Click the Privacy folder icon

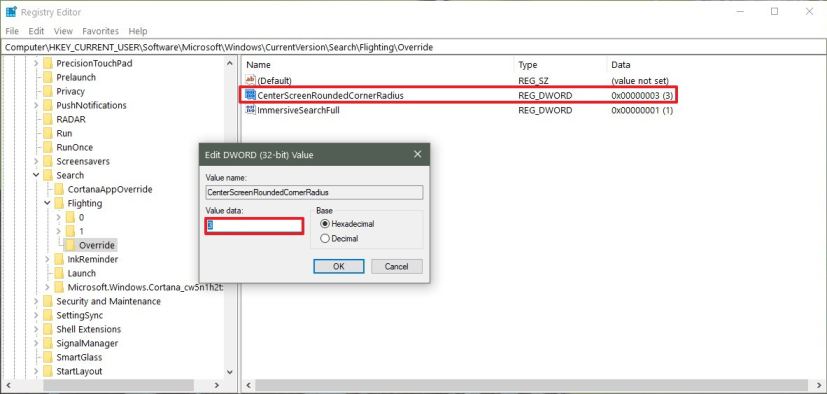(48, 91)
